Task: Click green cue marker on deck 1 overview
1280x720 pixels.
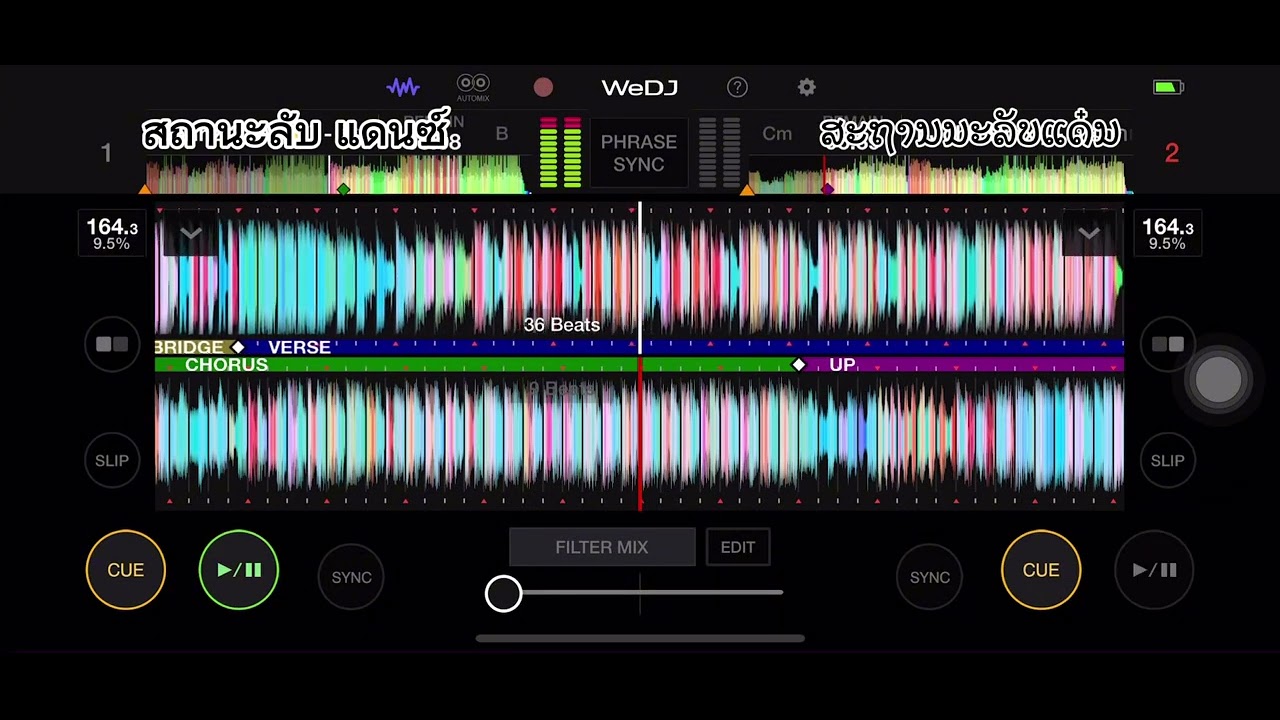Action: point(343,189)
